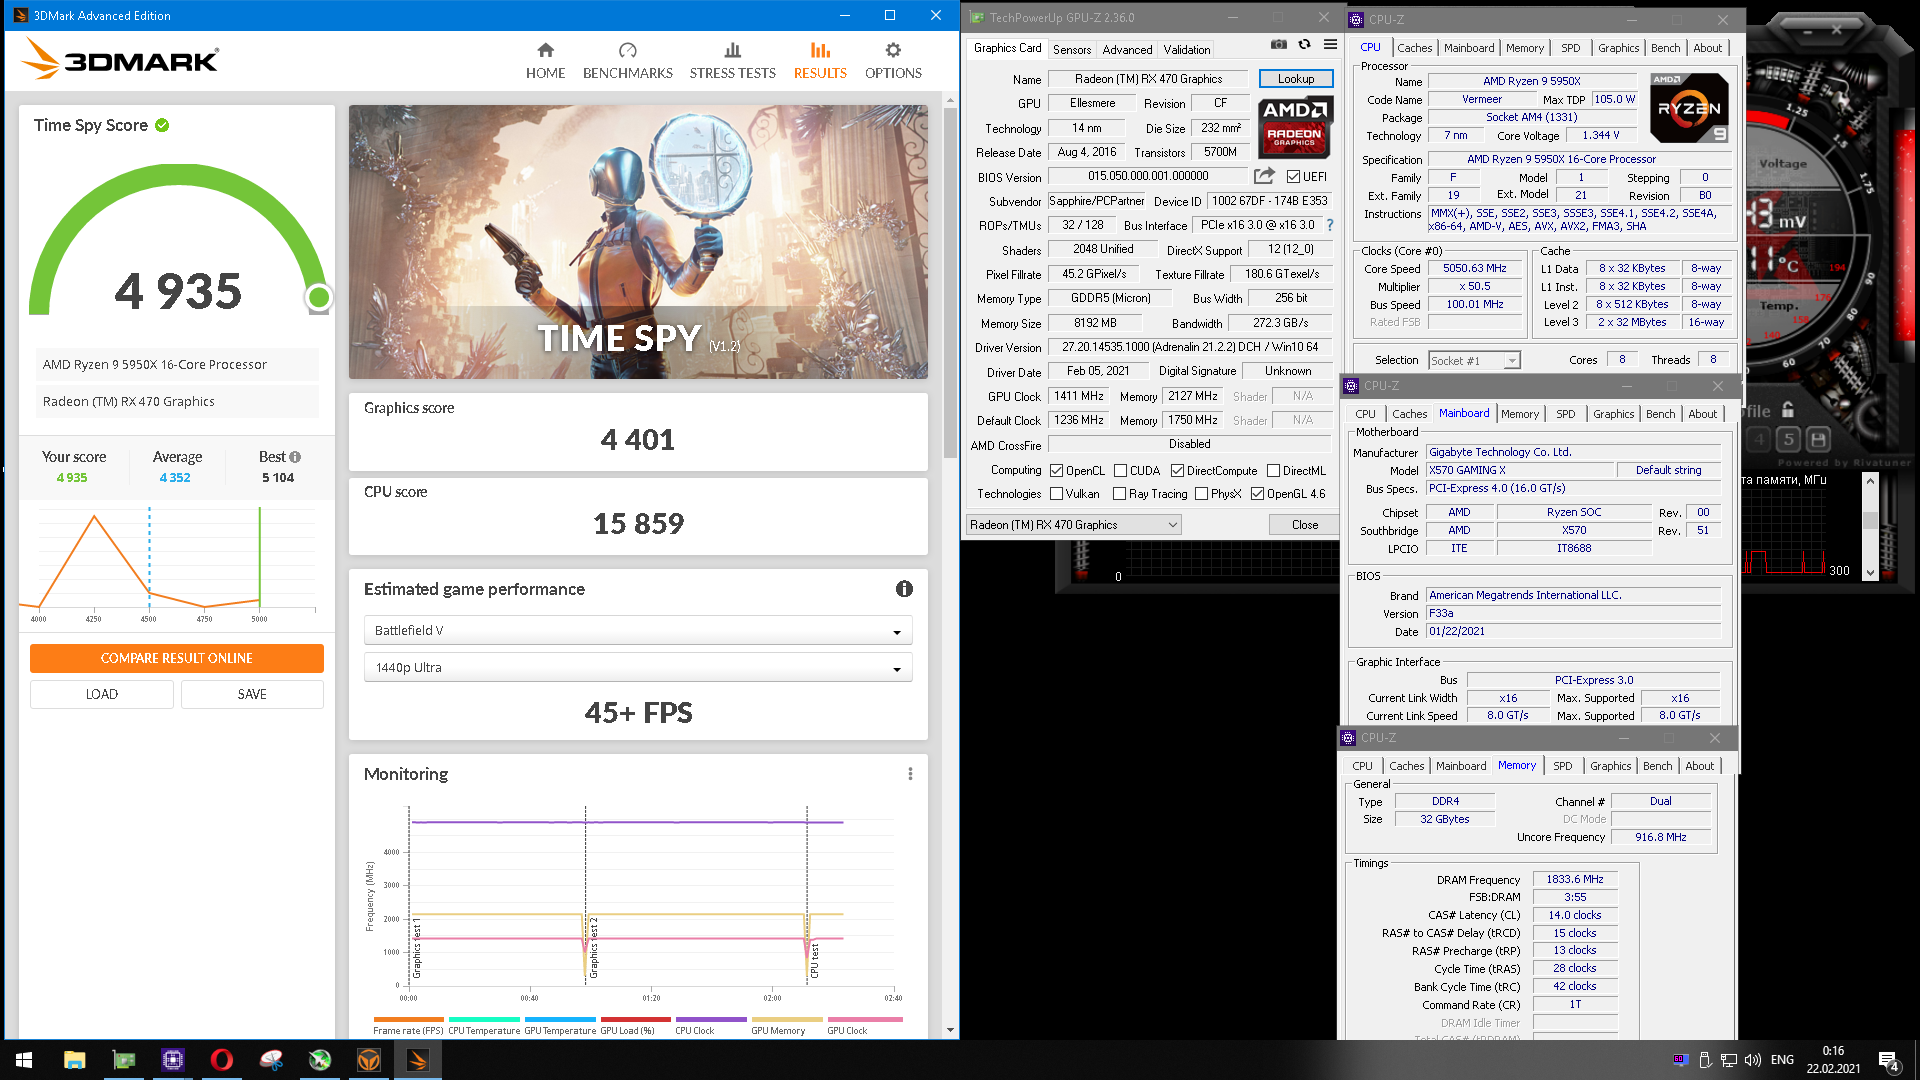The height and width of the screenshot is (1080, 1920).
Task: Toggle the CUDA checkbox in GPU-Z
Action: pyautogui.click(x=1120, y=471)
